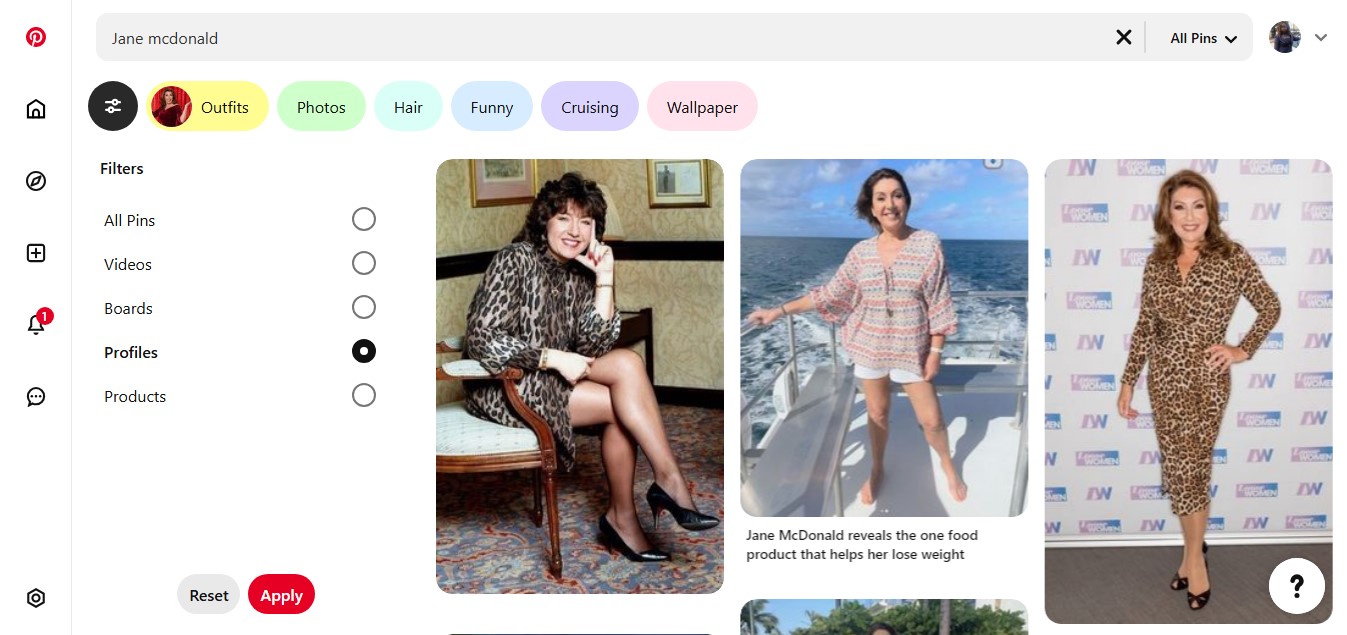Expand the account switcher chevron
Screen dimensions: 1347x635
(1321, 36)
